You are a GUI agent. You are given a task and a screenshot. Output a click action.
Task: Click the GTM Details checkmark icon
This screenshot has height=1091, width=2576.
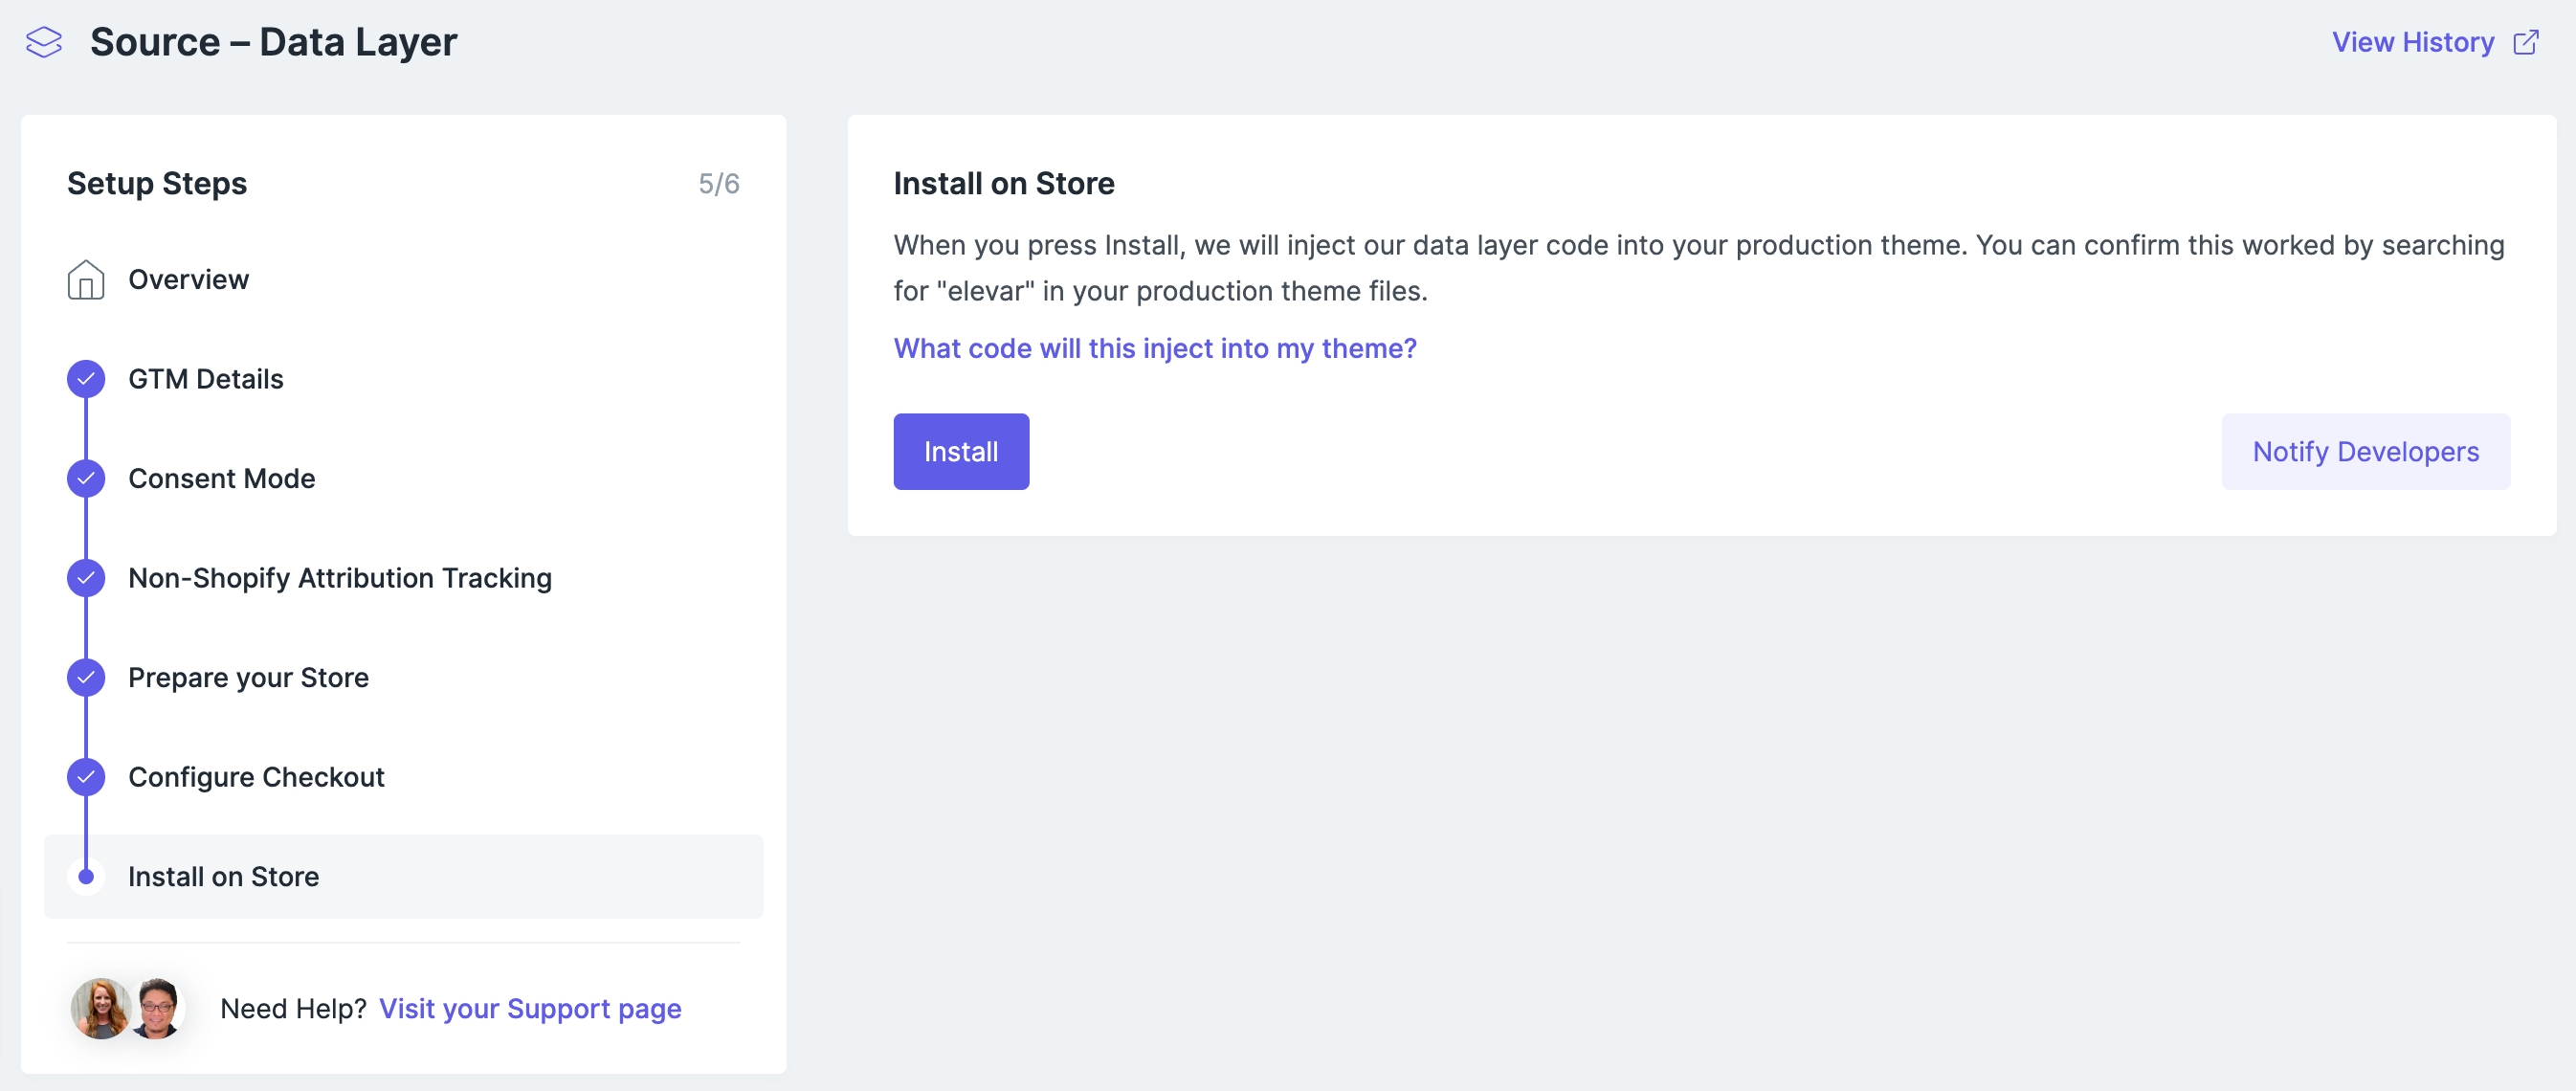[86, 379]
